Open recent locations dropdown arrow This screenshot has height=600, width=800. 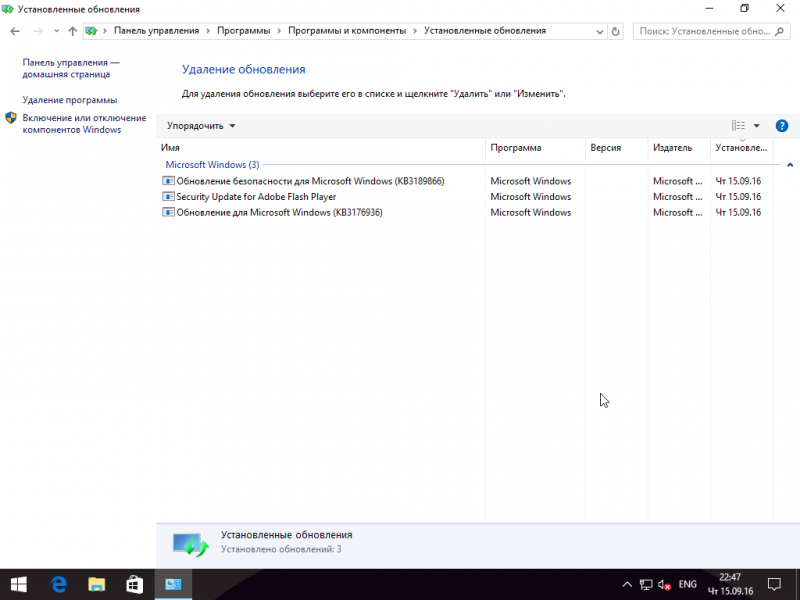coord(56,31)
